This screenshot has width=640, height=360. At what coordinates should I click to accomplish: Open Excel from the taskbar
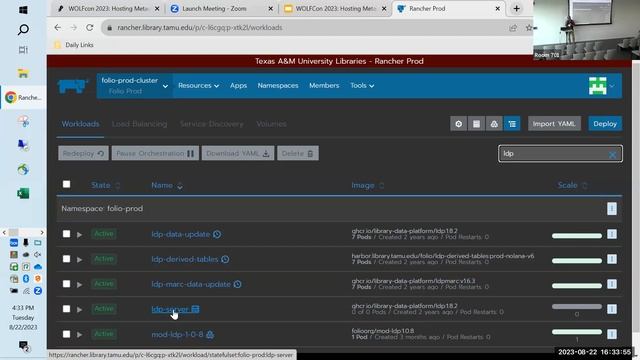click(x=23, y=193)
